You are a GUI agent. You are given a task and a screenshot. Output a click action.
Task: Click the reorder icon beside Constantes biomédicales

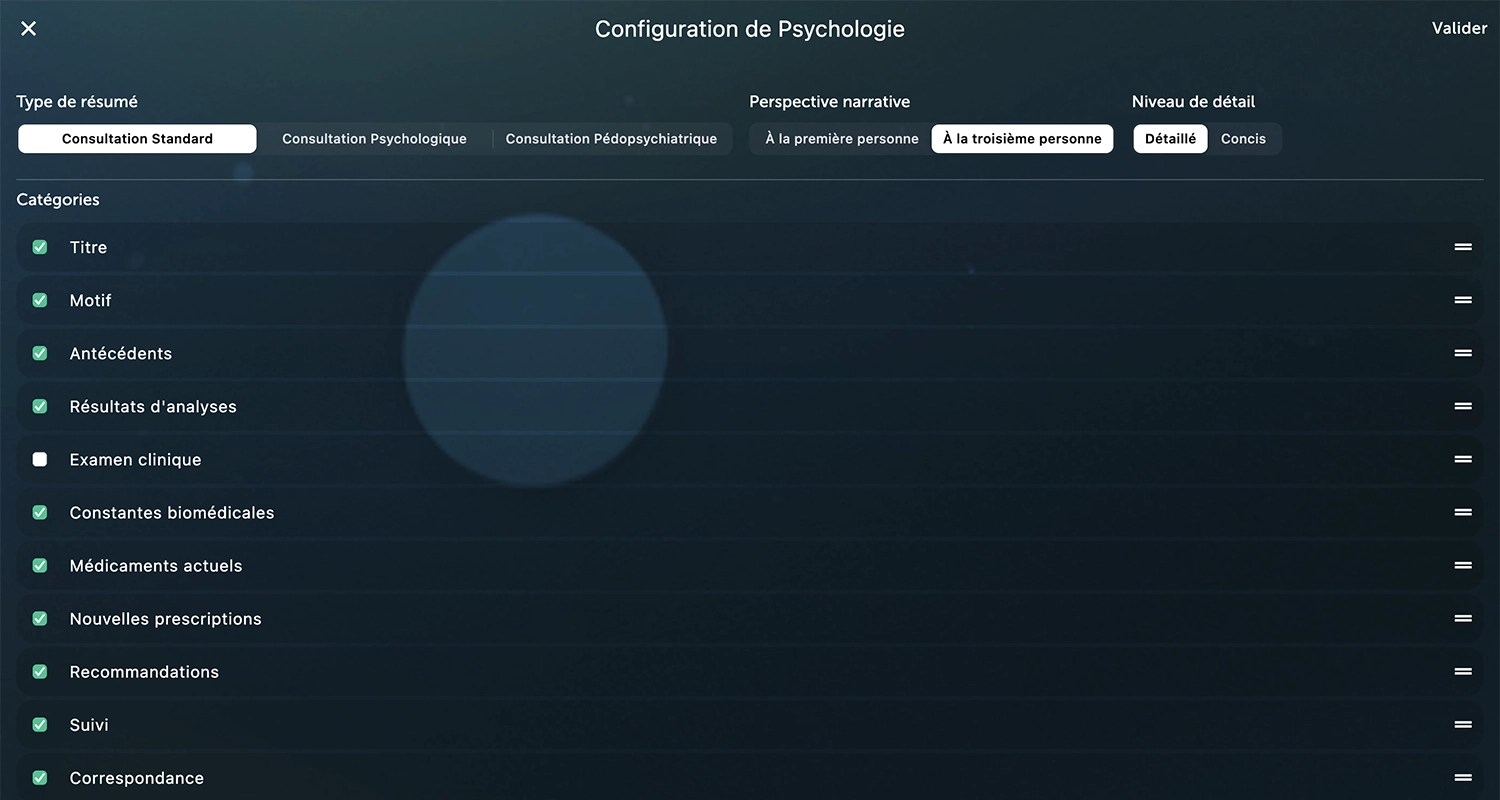1462,512
